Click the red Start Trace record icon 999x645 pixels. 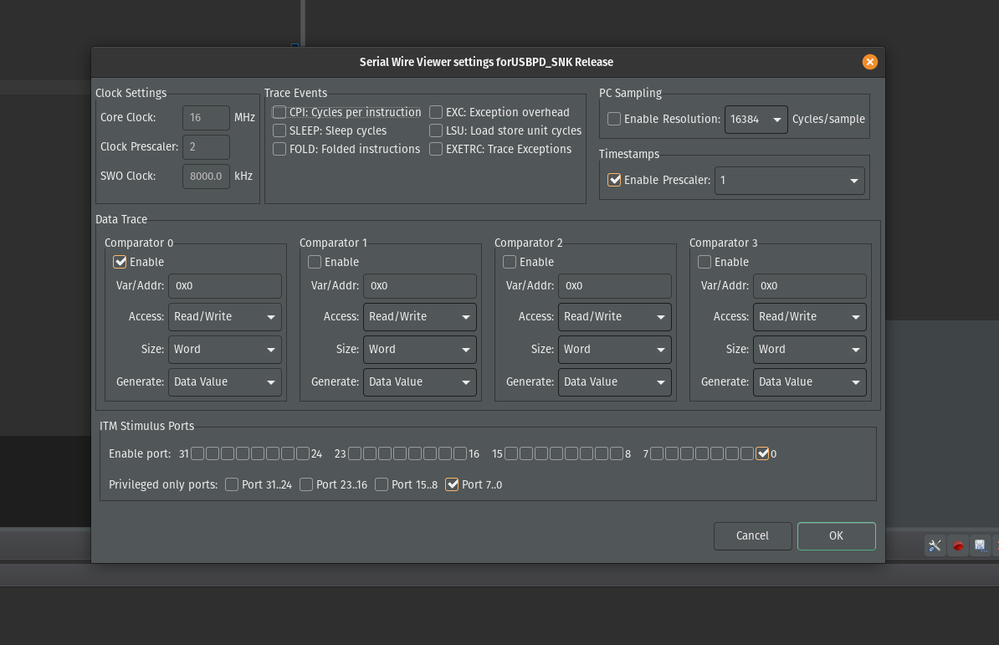click(957, 545)
